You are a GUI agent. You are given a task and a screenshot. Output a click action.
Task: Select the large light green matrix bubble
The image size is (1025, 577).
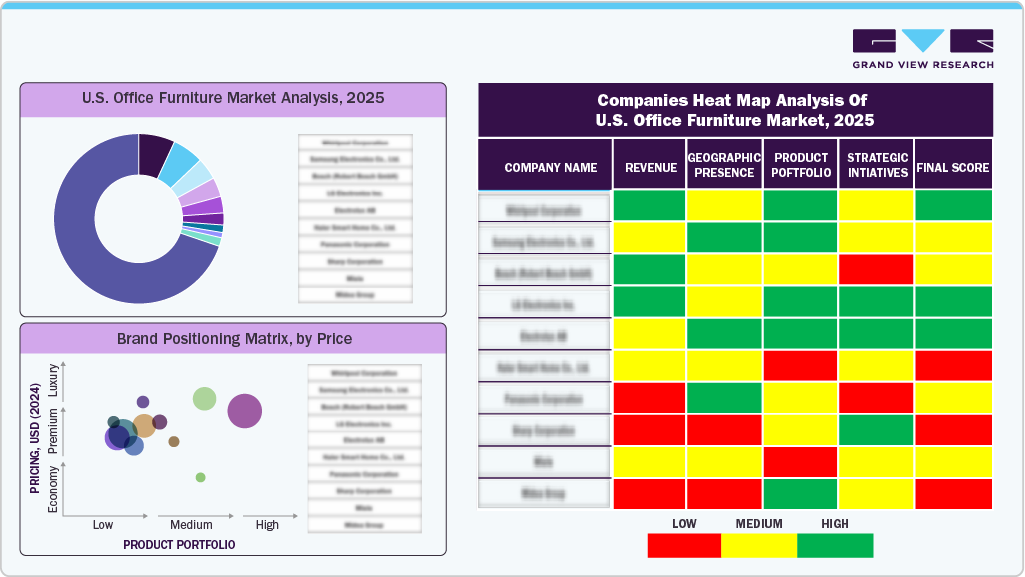[x=204, y=399]
